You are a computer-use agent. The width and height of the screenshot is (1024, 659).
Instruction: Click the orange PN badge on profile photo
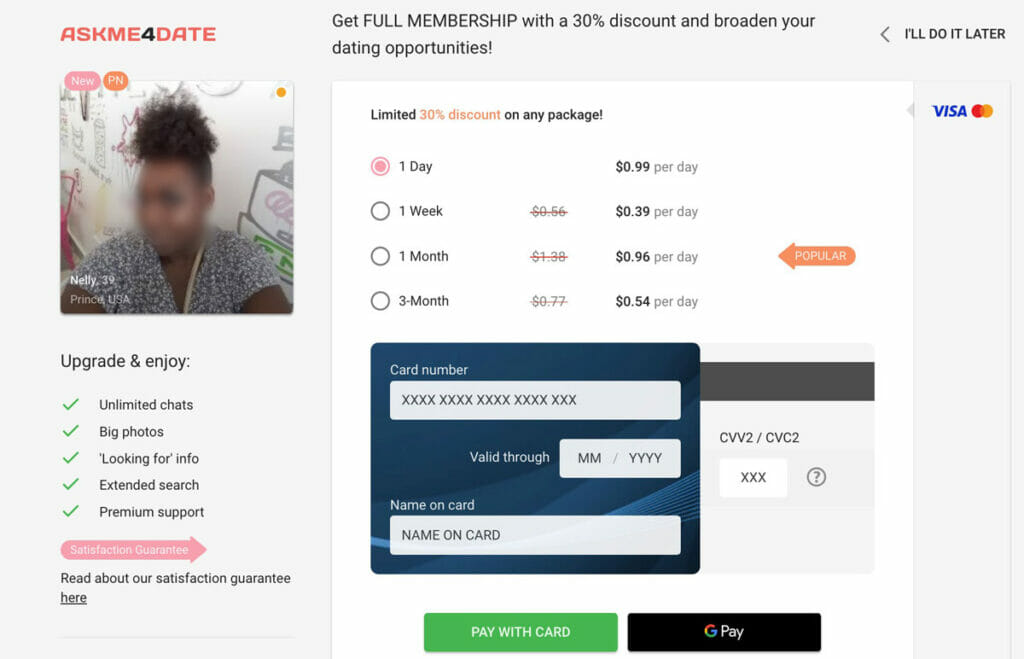(116, 80)
